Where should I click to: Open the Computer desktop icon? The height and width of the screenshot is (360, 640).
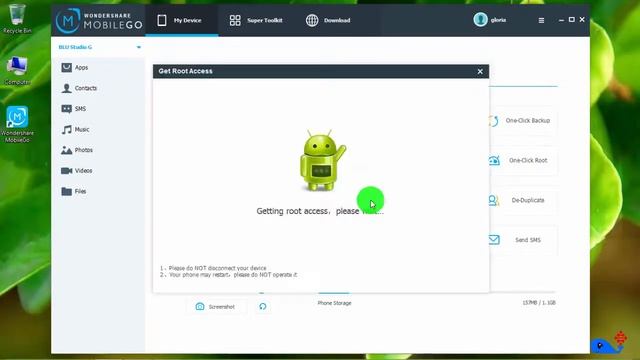pos(17,71)
